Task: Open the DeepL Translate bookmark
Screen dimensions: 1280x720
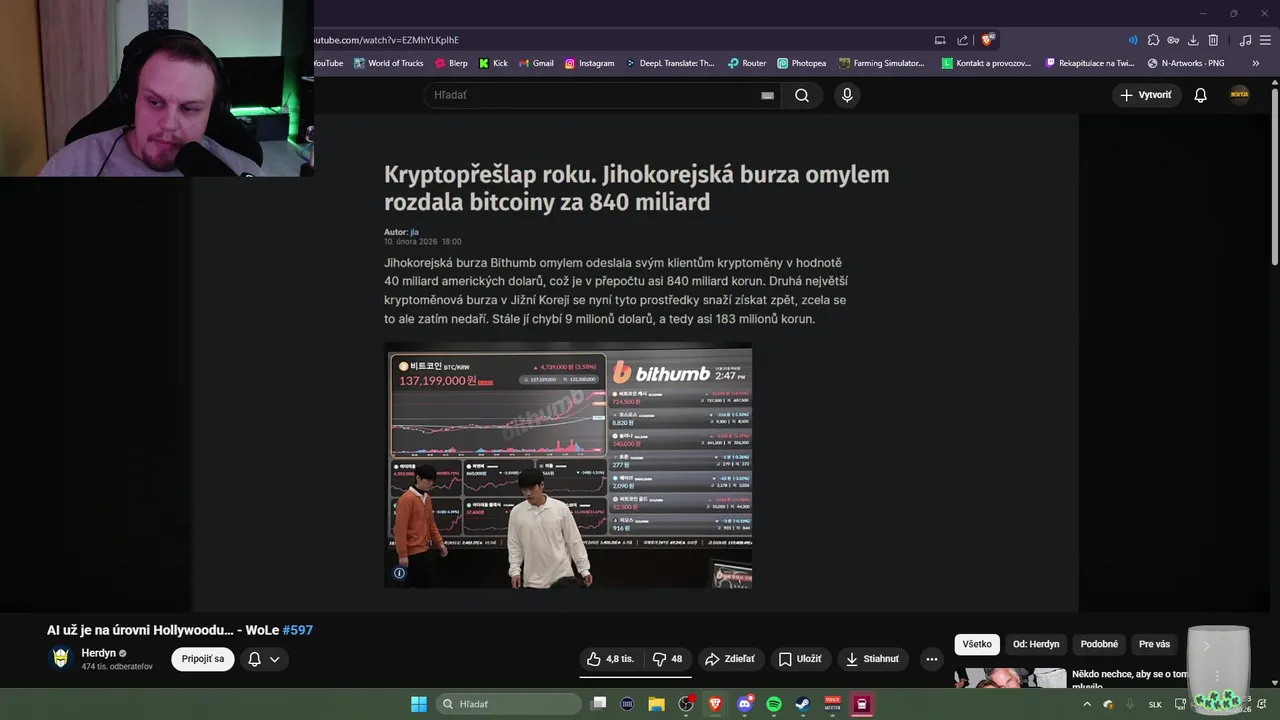Action: coord(670,63)
